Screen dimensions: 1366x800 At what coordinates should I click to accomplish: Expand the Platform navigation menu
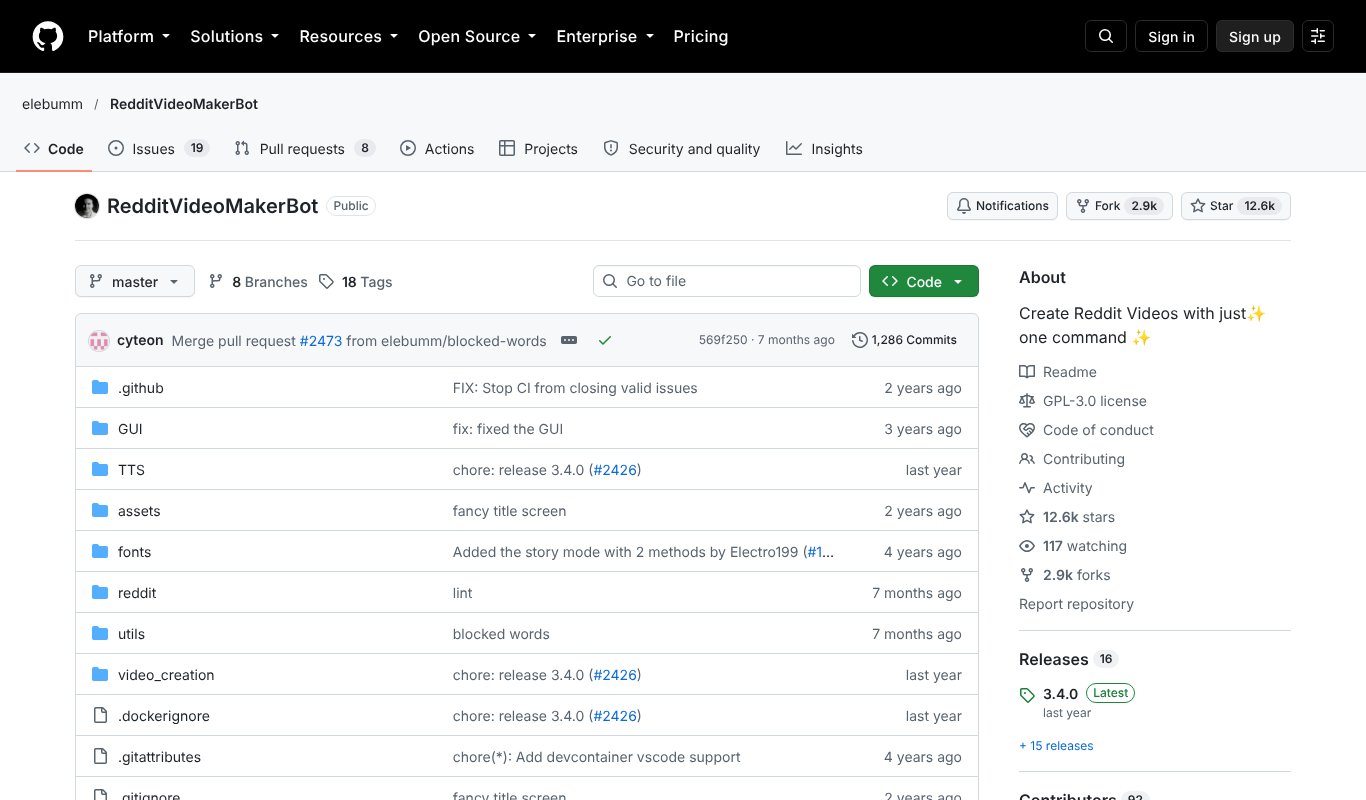pos(129,37)
